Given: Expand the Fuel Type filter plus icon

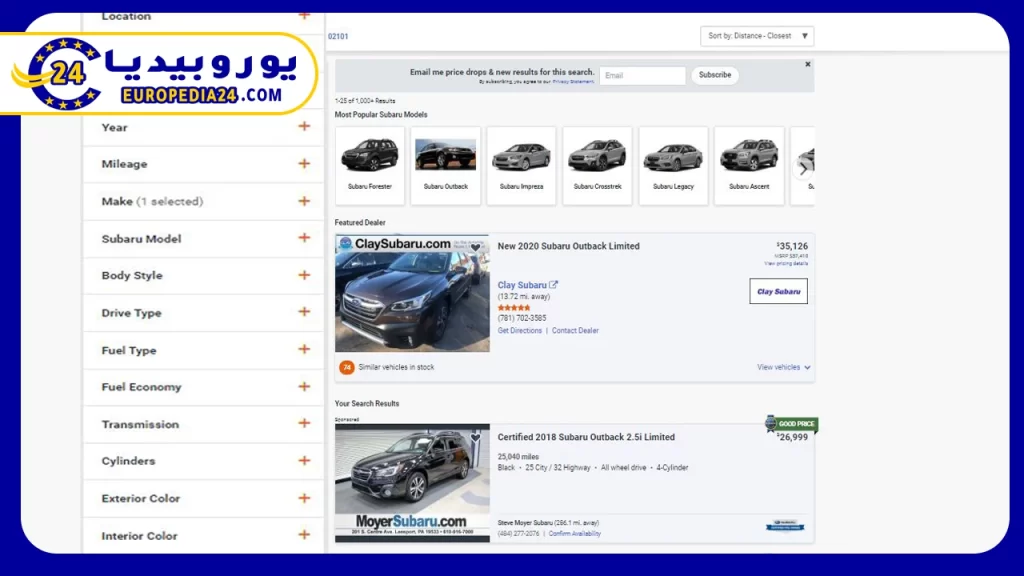Looking at the screenshot, I should pos(304,349).
